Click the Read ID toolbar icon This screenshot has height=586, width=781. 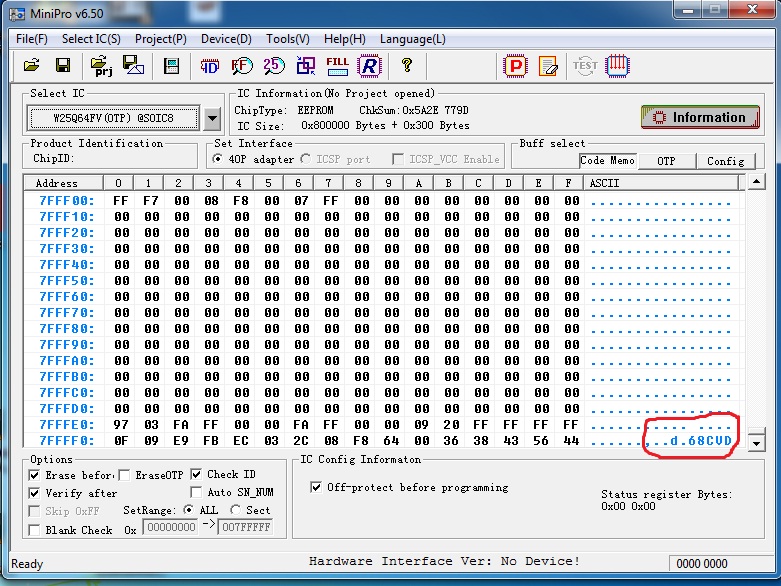click(x=210, y=66)
